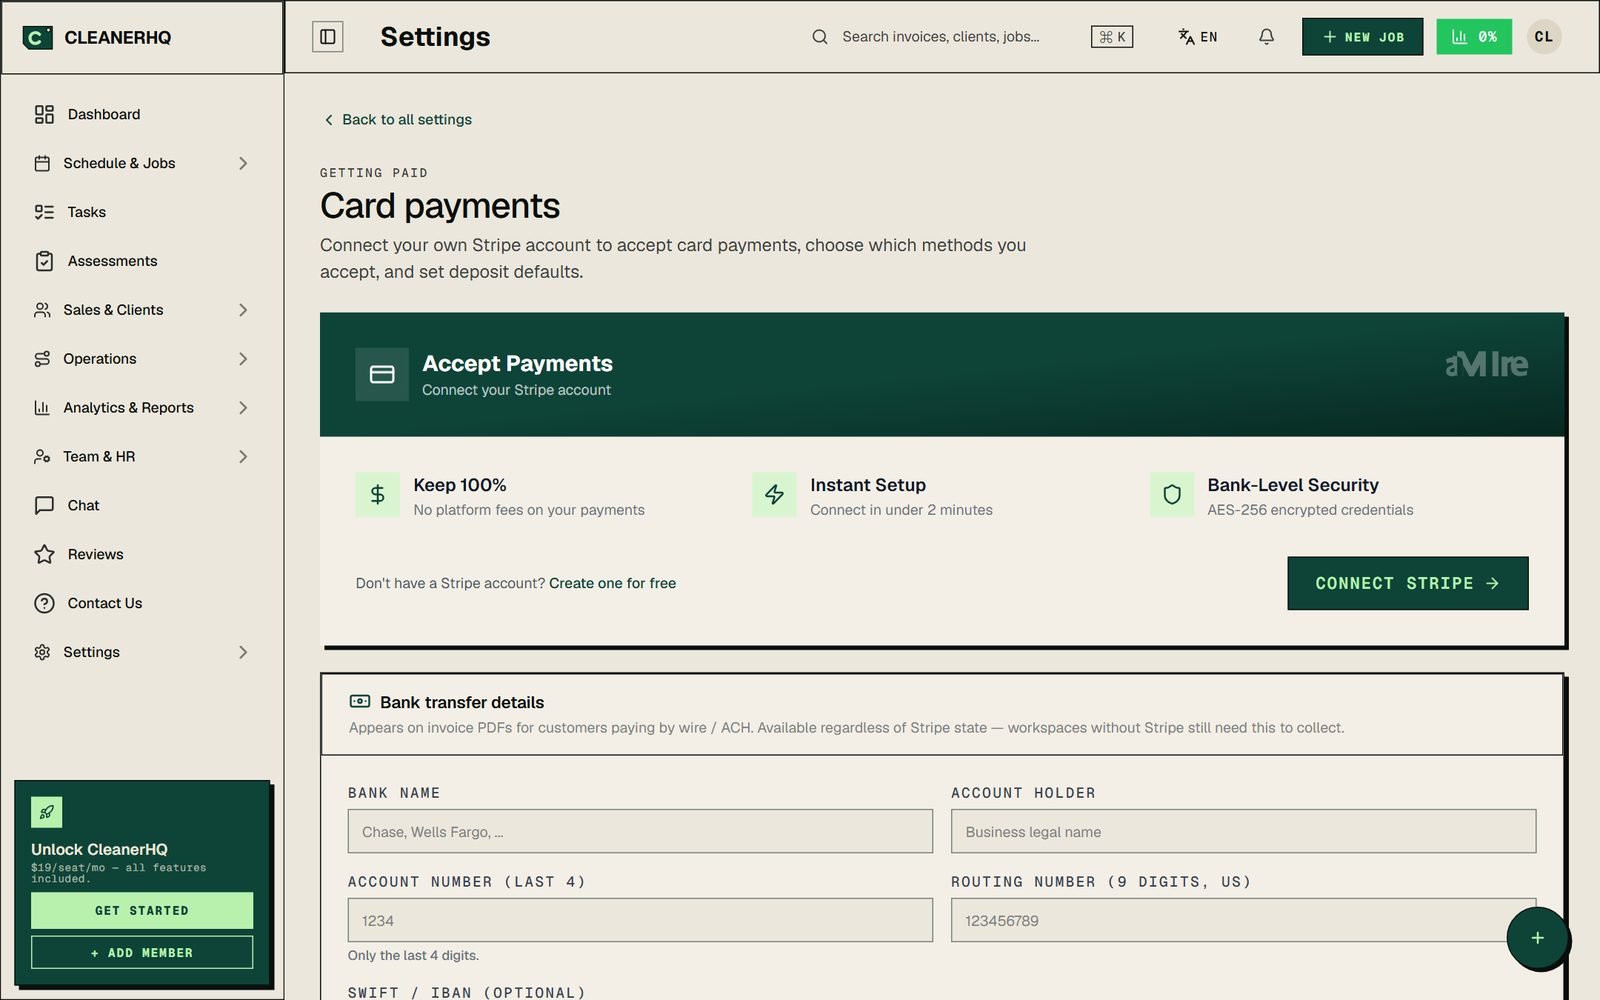Click the credit card icon in Accept Payments
Viewport: 1600px width, 1000px height.
click(x=382, y=374)
